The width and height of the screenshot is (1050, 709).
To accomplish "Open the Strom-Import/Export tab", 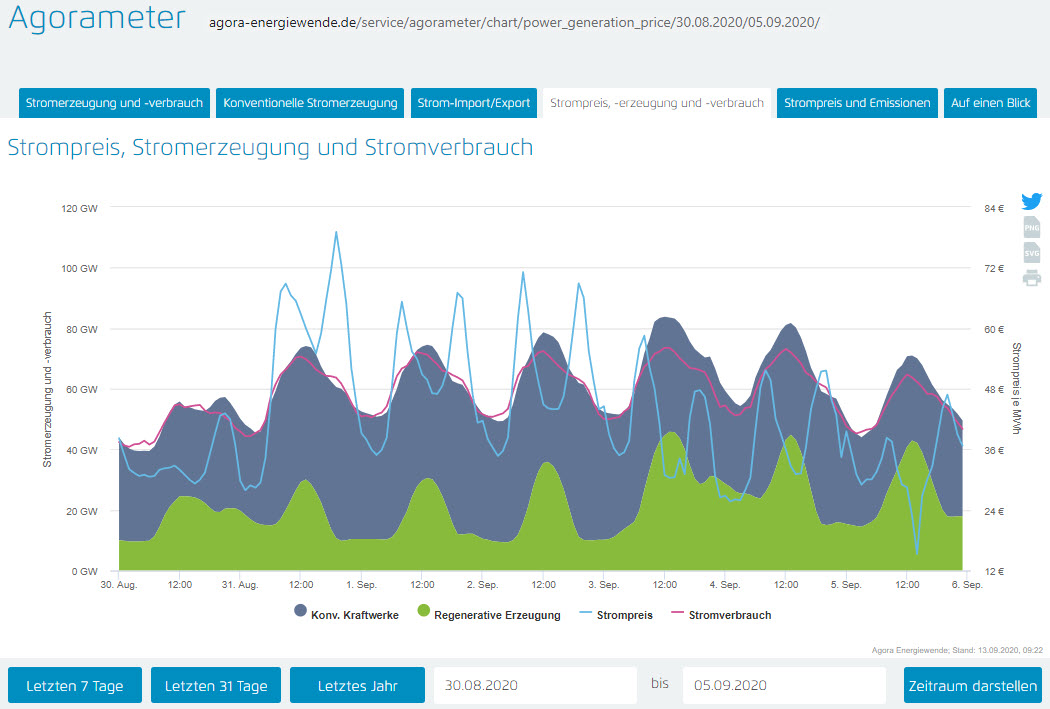I will coord(473,103).
